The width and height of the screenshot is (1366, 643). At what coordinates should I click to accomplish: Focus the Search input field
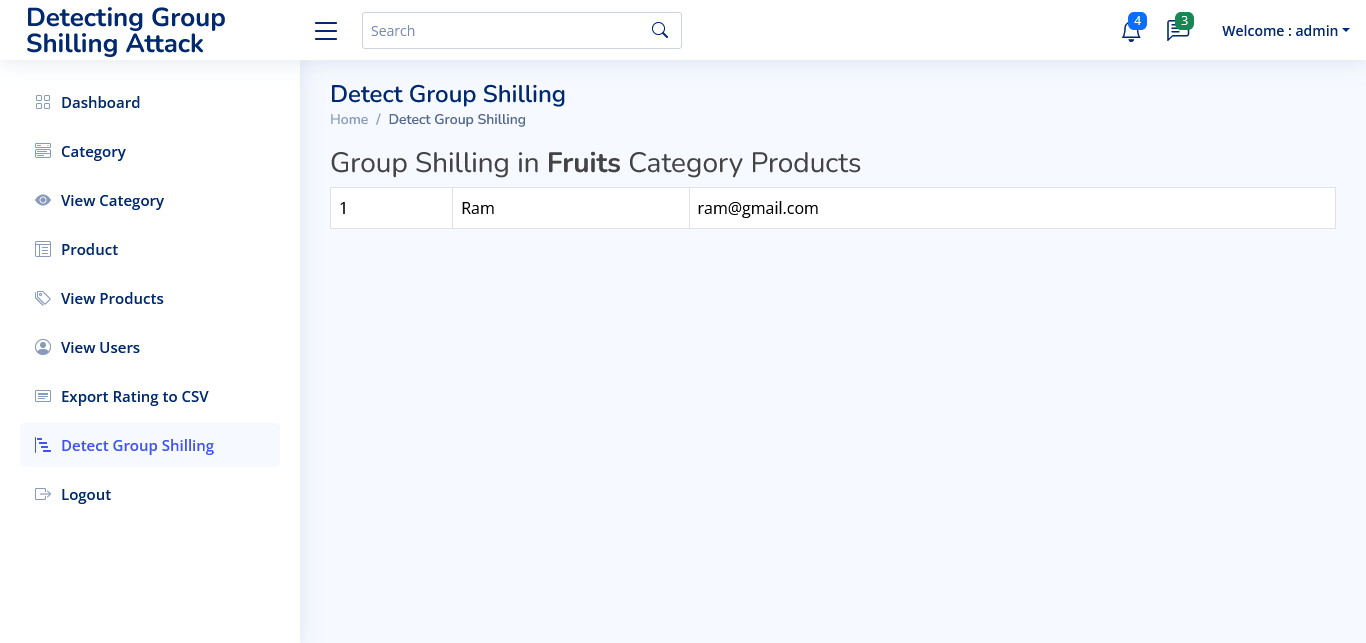point(506,30)
